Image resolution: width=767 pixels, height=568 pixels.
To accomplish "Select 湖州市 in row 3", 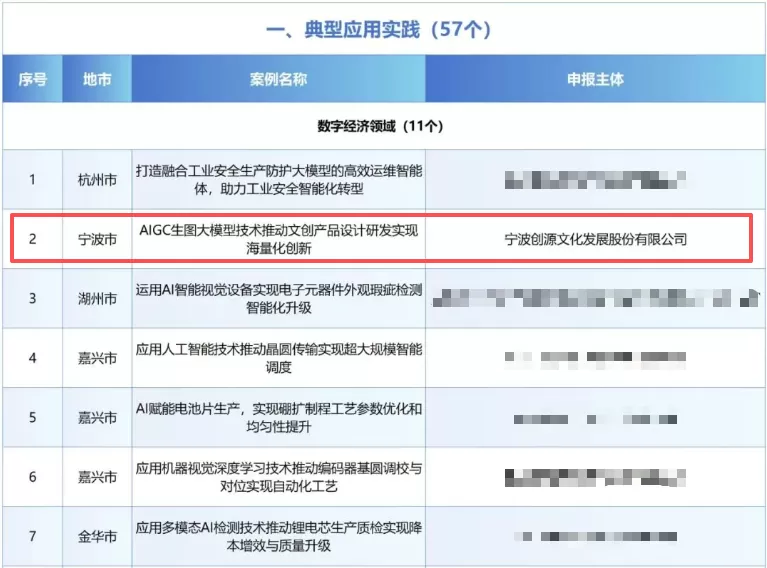I will point(97,298).
